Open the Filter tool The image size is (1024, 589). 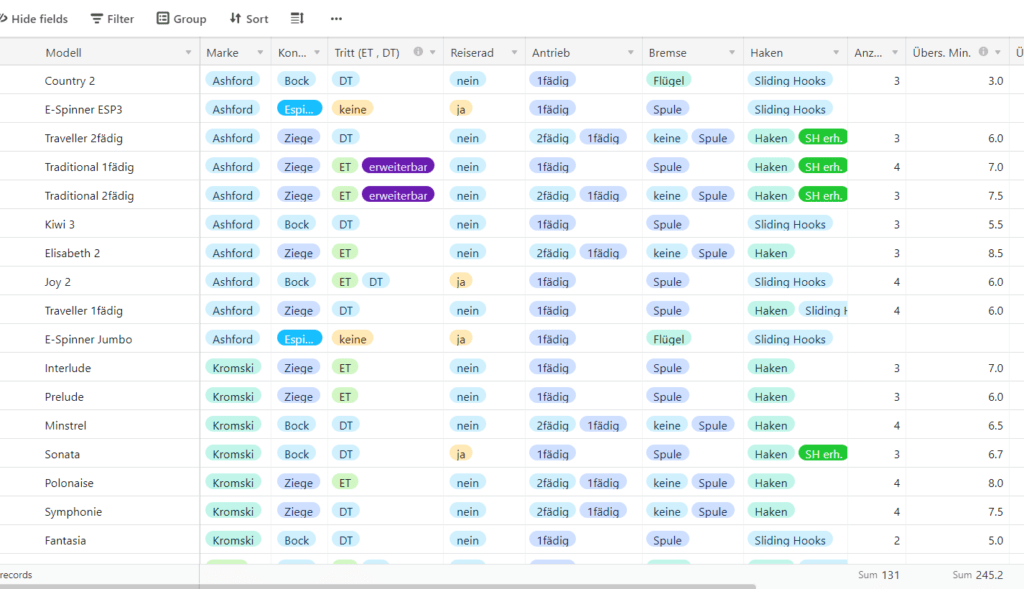[112, 19]
